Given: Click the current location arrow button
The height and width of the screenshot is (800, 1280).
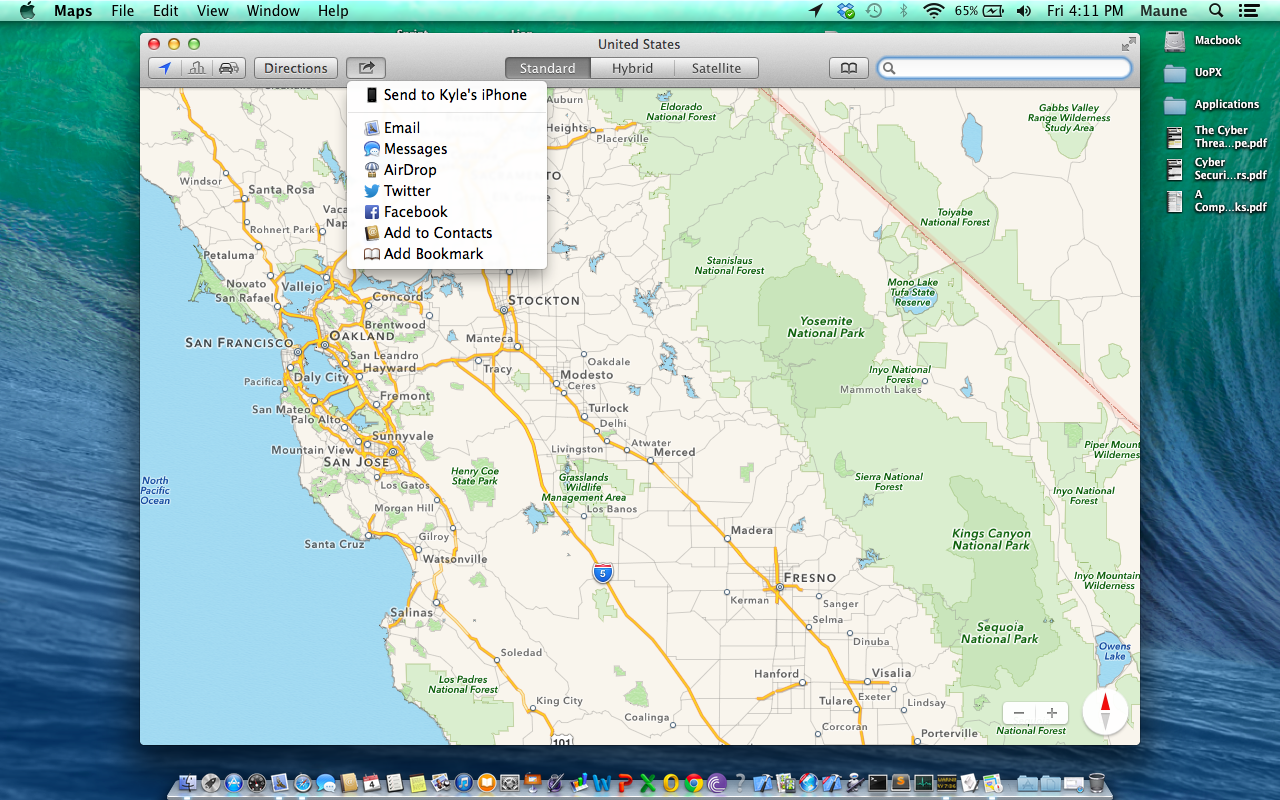Looking at the screenshot, I should (165, 68).
